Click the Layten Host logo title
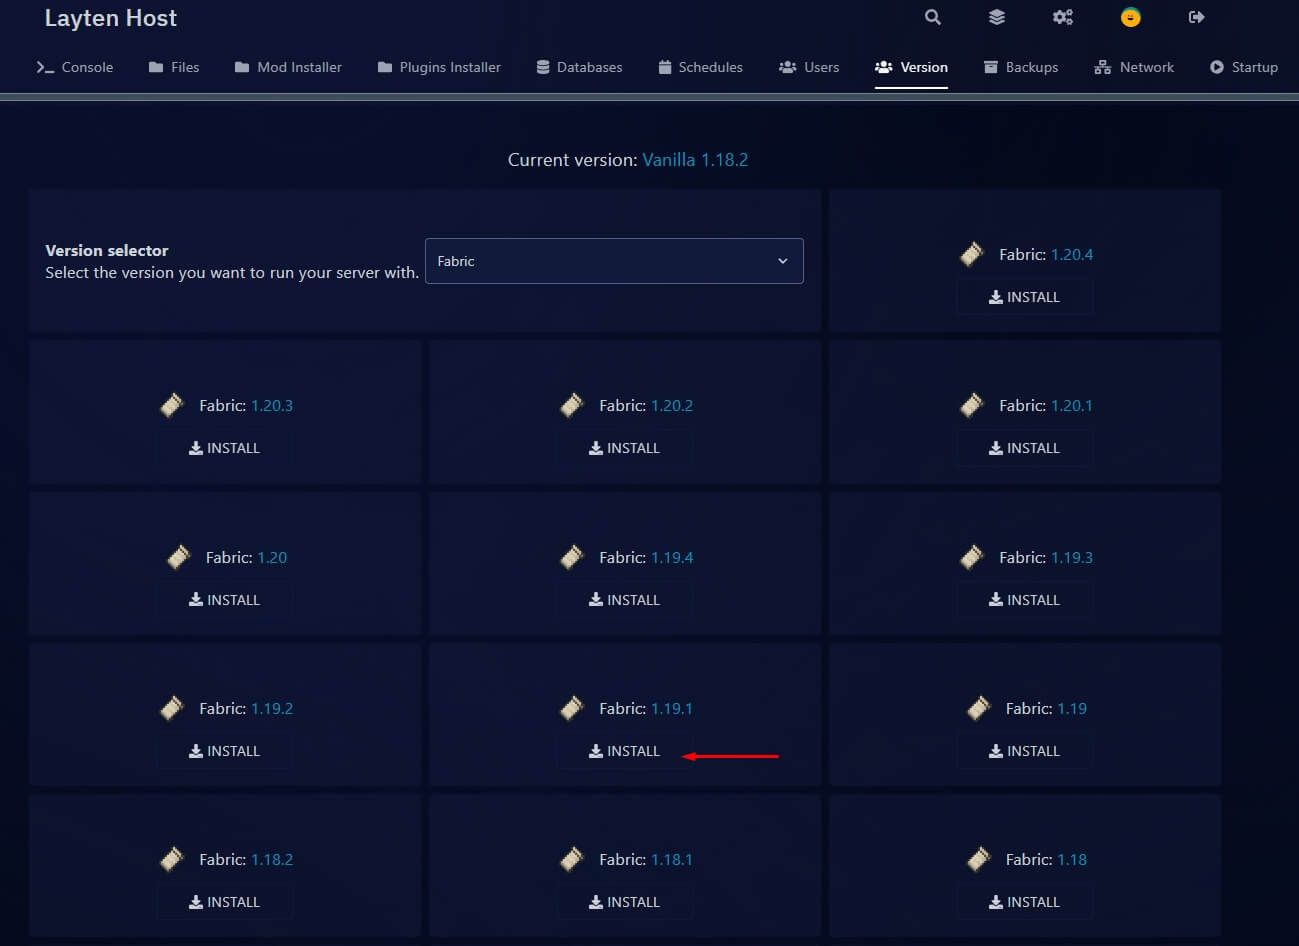 tap(111, 18)
